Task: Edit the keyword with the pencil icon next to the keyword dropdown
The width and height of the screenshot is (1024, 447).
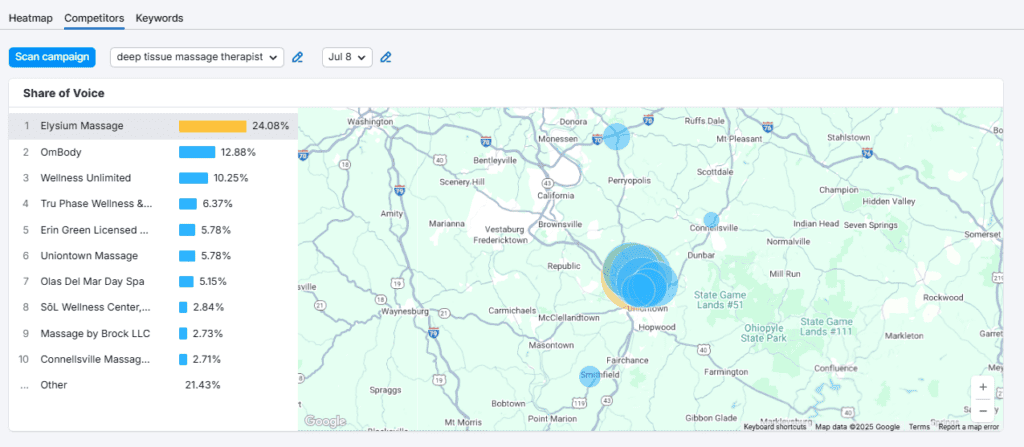Action: tap(297, 58)
